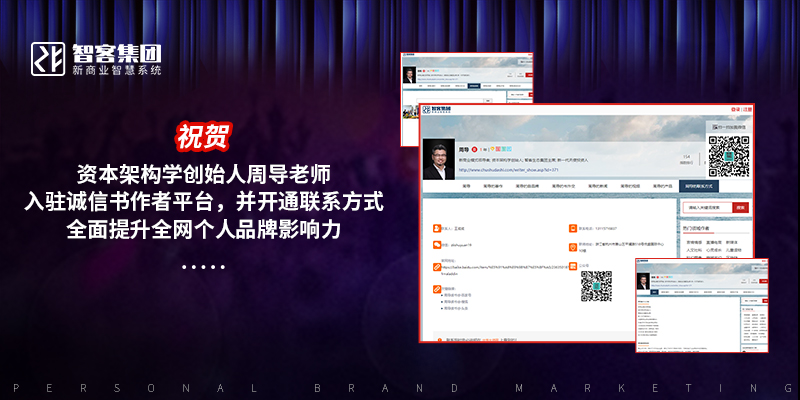Select the first 周导 tab in the profile navigation
Image resolution: width=800 pixels, height=400 pixels.
point(466,186)
